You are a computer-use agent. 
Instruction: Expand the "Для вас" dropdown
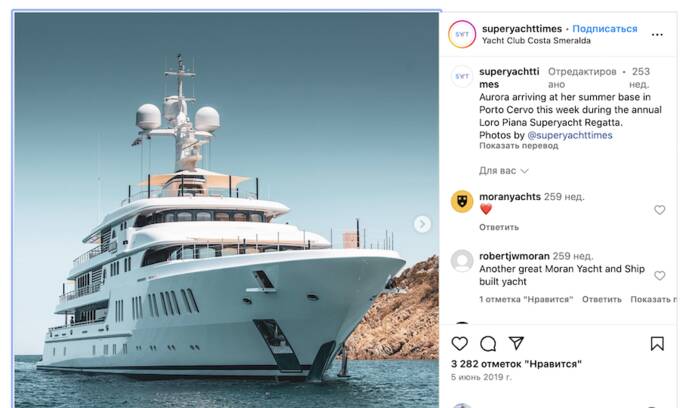(504, 171)
